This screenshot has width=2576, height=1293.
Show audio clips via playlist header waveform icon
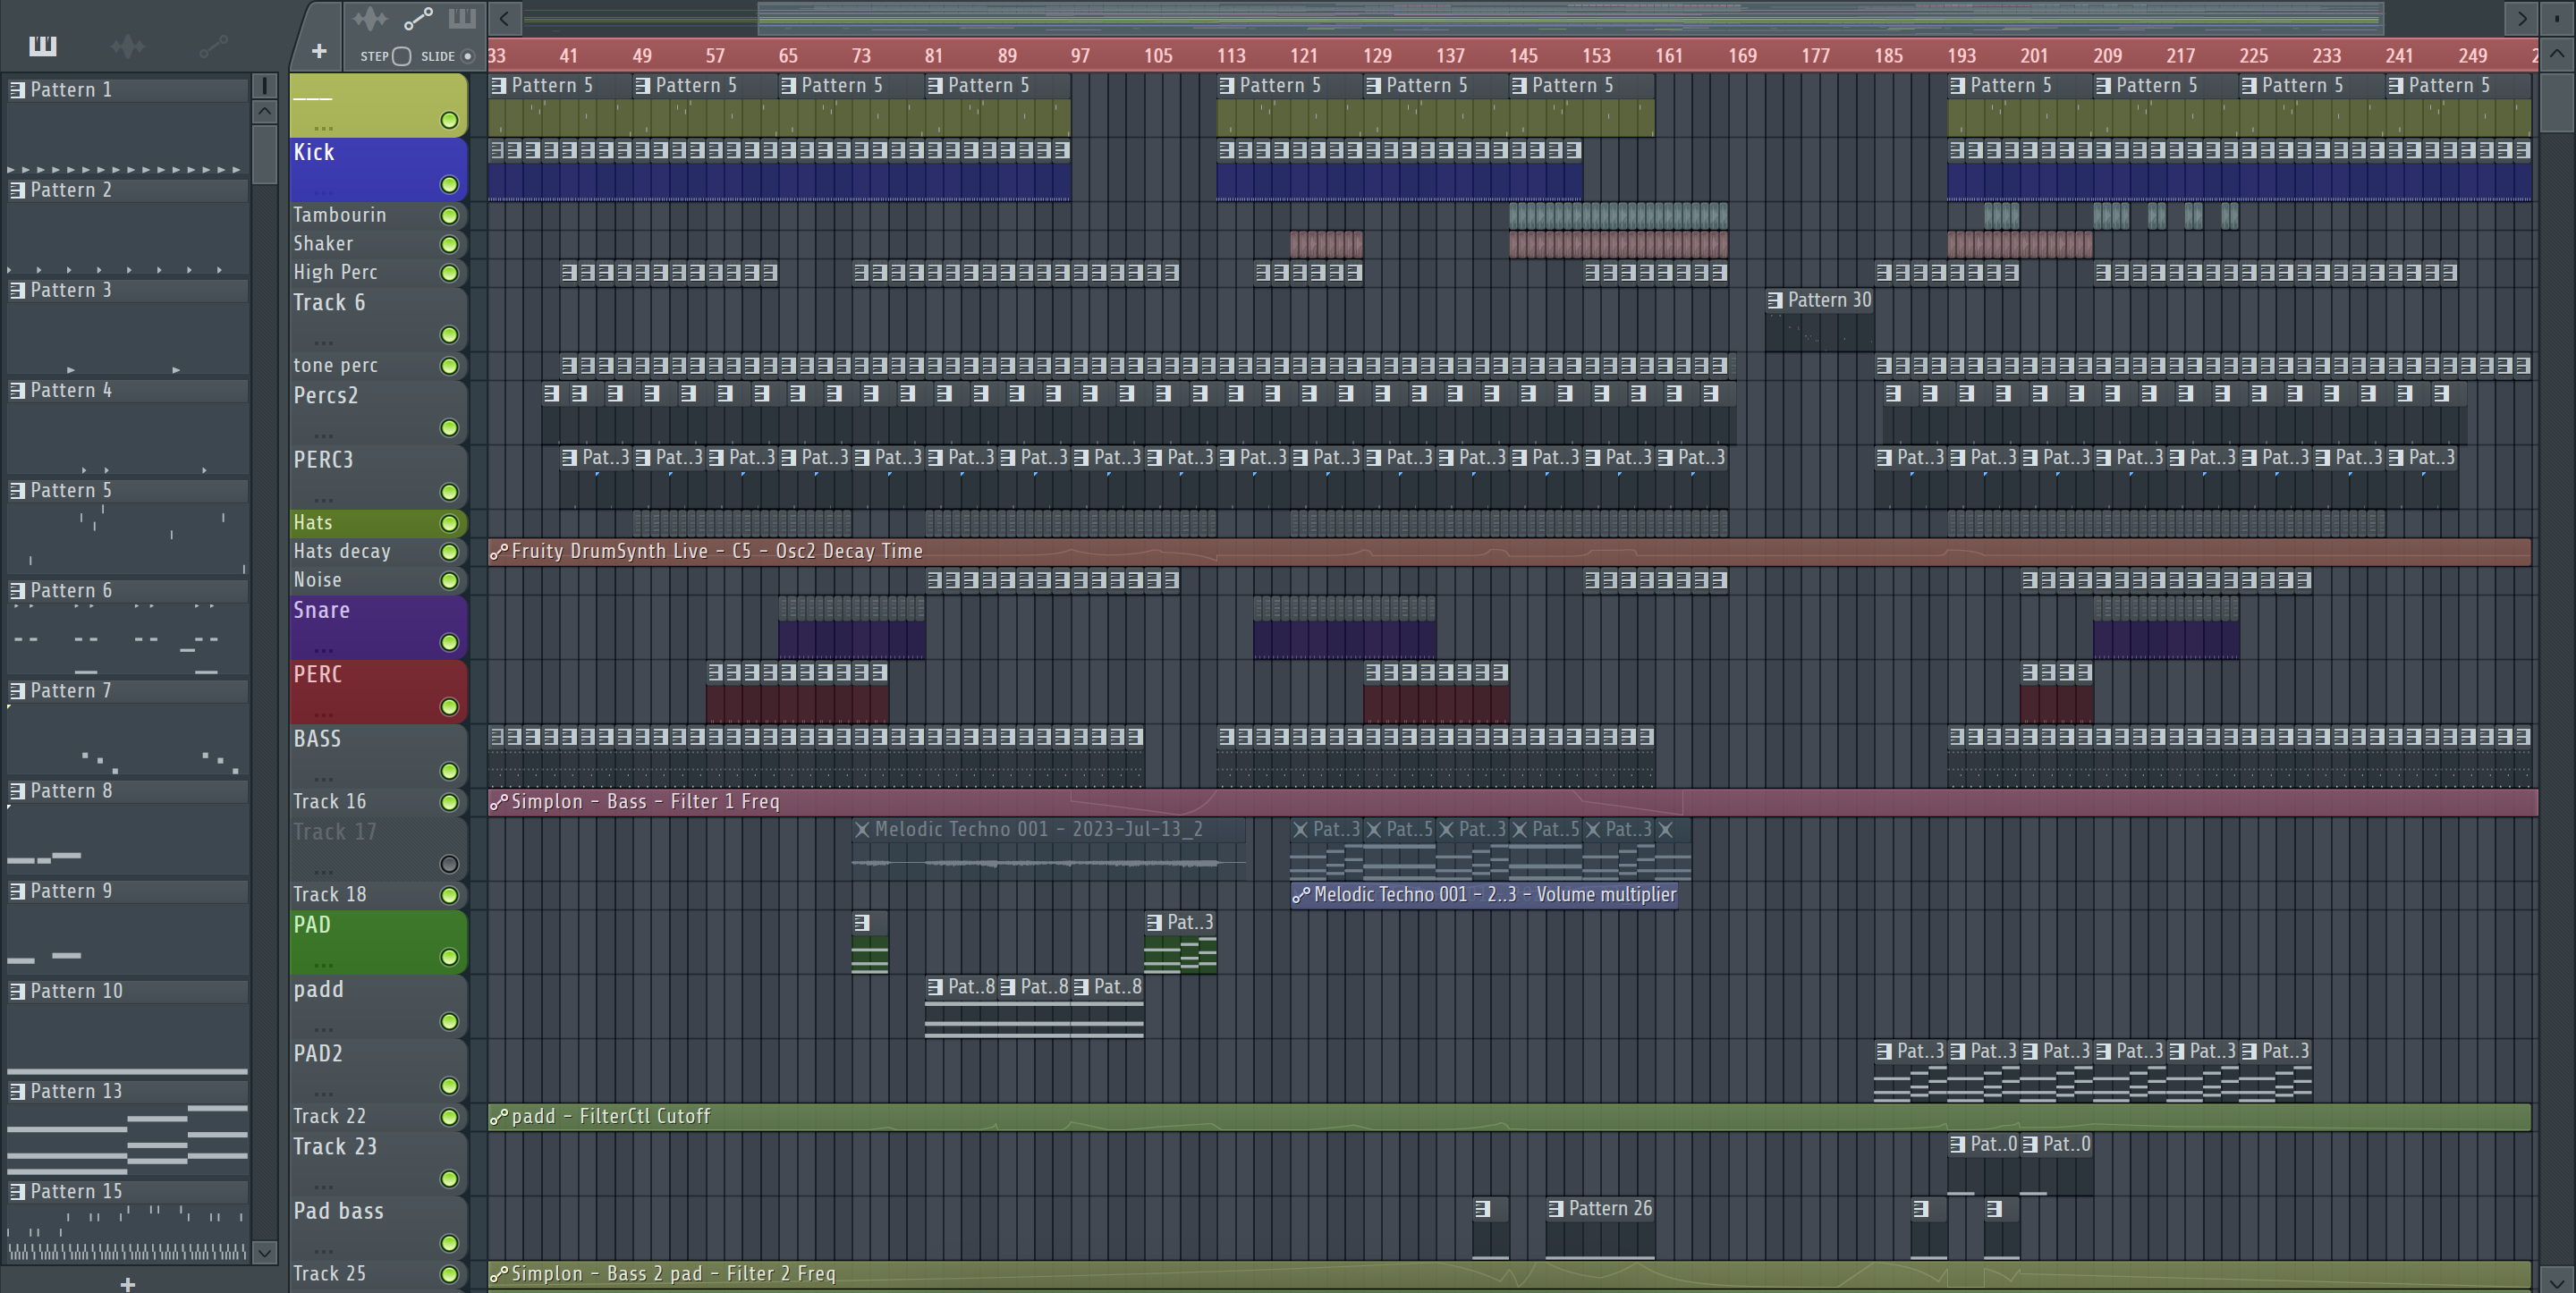click(x=370, y=18)
